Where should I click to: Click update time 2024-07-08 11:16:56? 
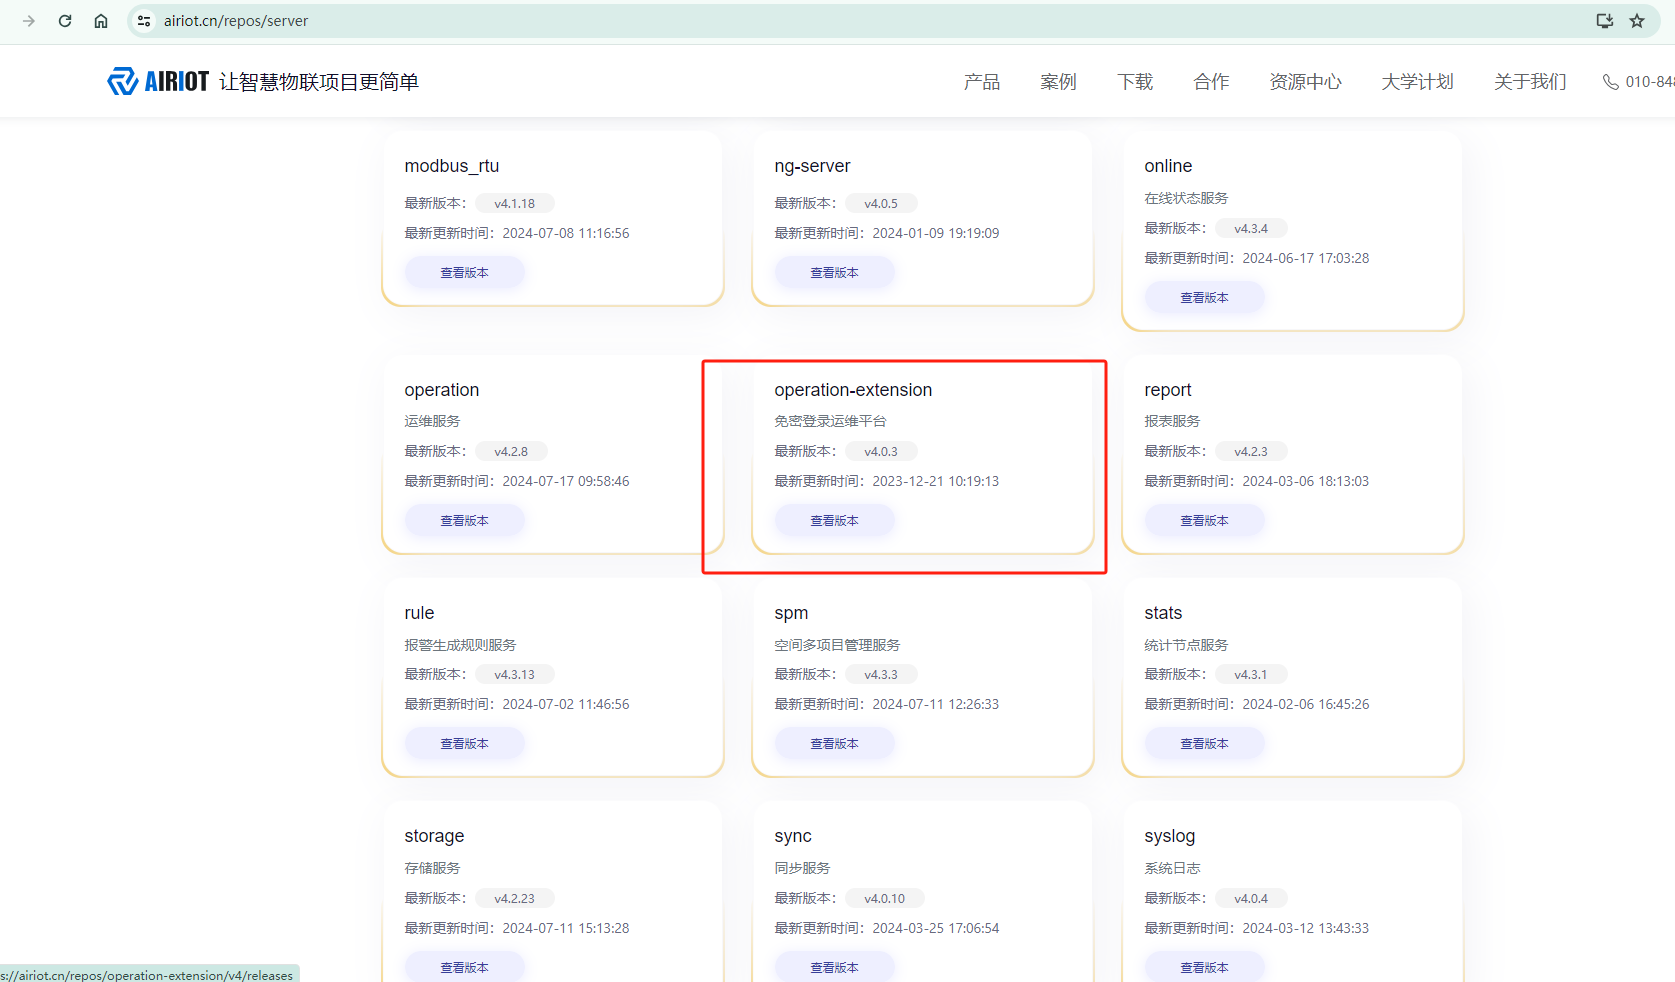[566, 233]
